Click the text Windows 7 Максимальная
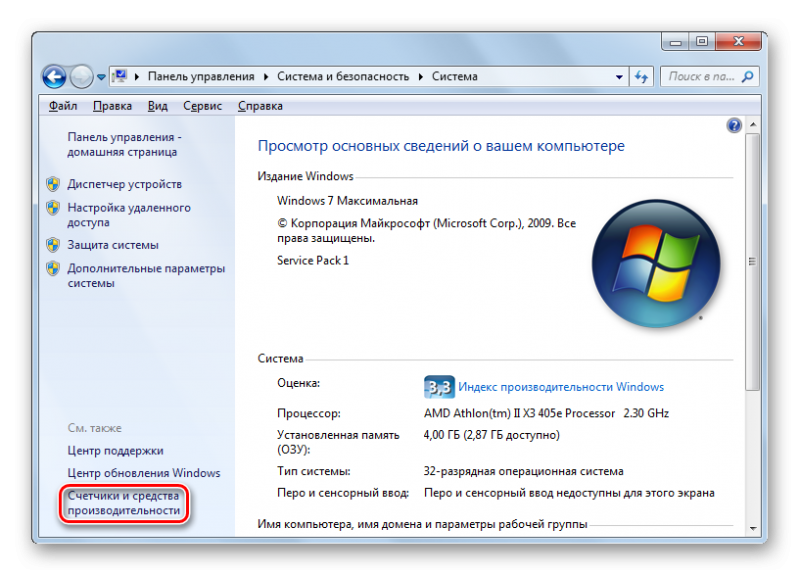Image resolution: width=800 pixels, height=576 pixels. tap(347, 201)
